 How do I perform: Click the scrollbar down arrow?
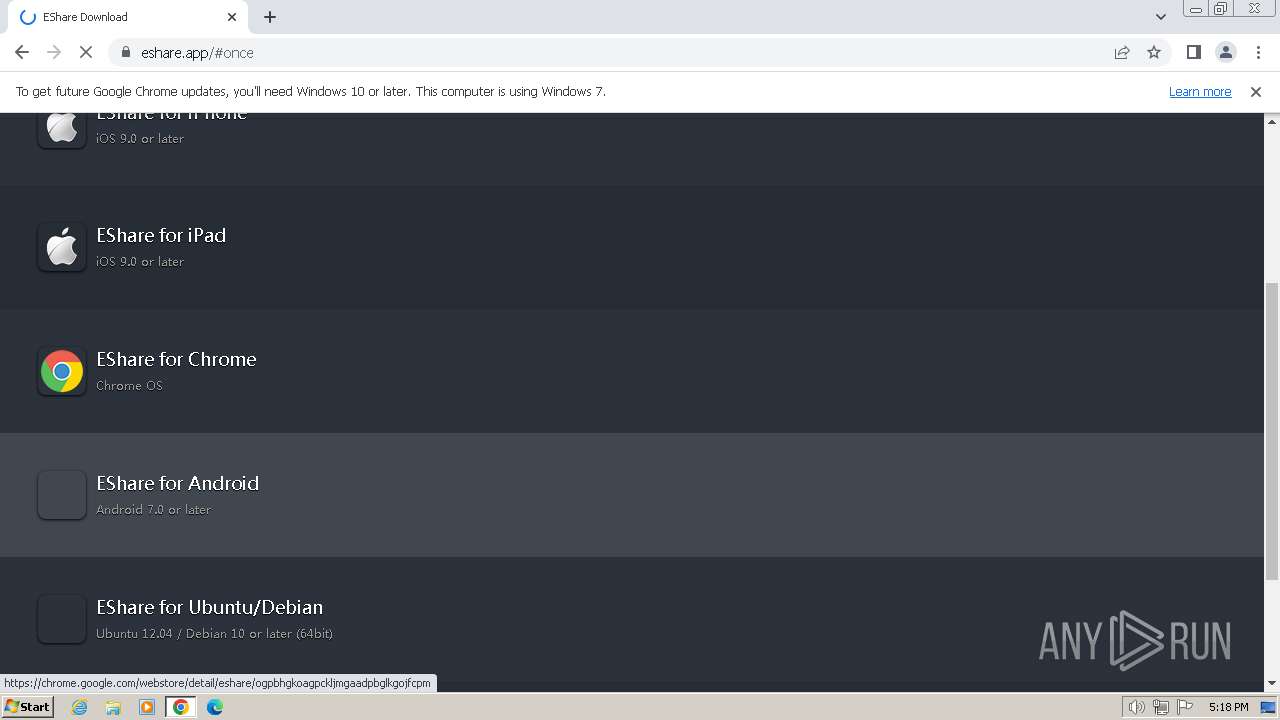click(x=1272, y=684)
